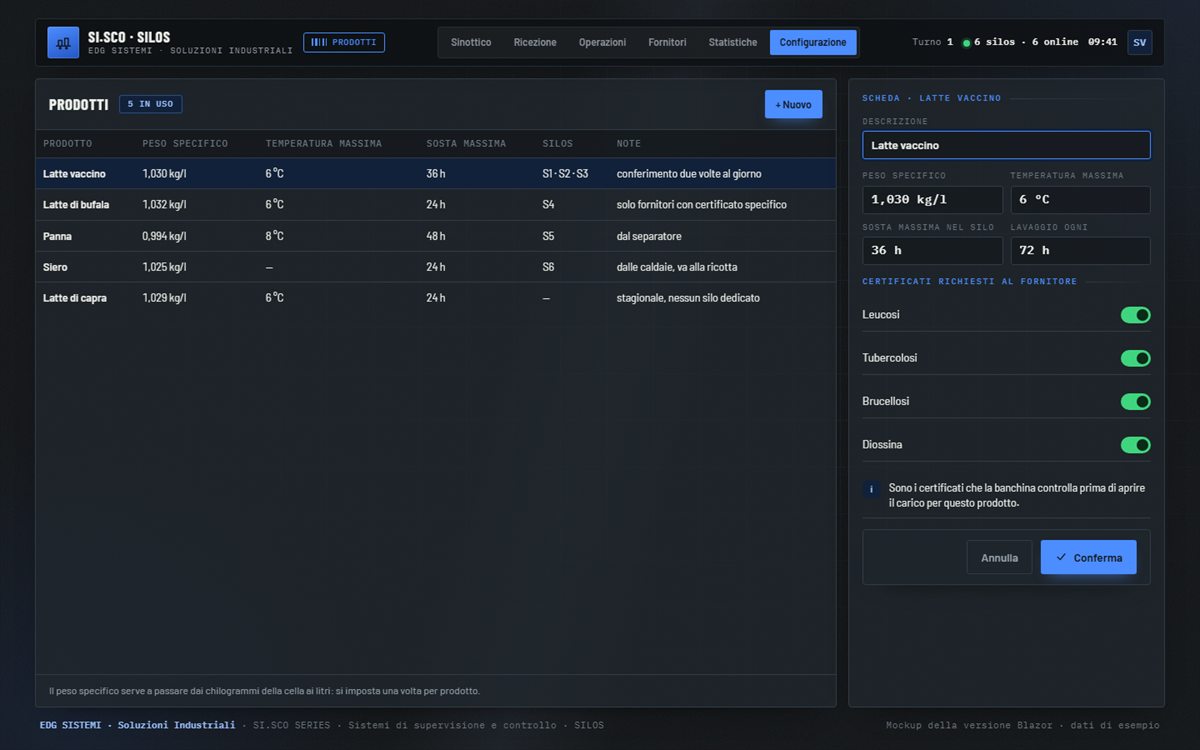Choose the Siero product in the table

click(436, 267)
